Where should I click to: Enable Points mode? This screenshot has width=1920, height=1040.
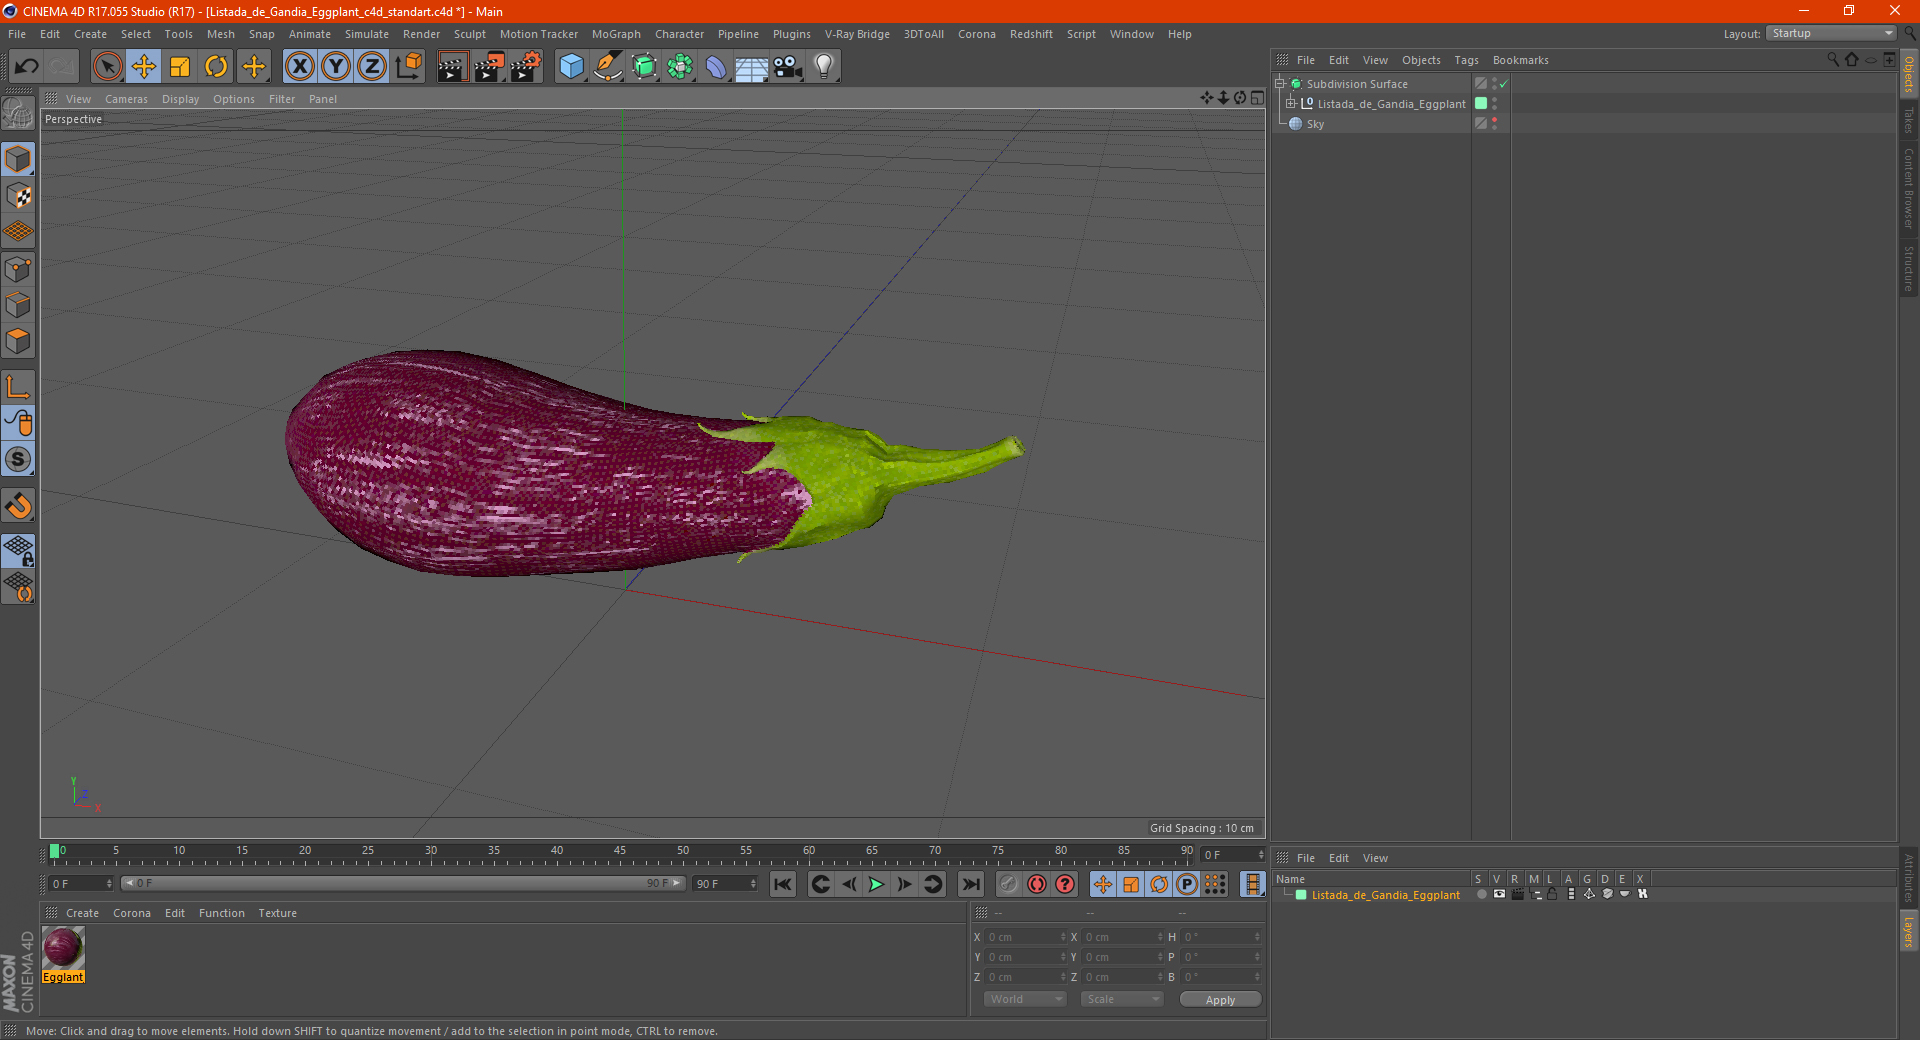(18, 269)
